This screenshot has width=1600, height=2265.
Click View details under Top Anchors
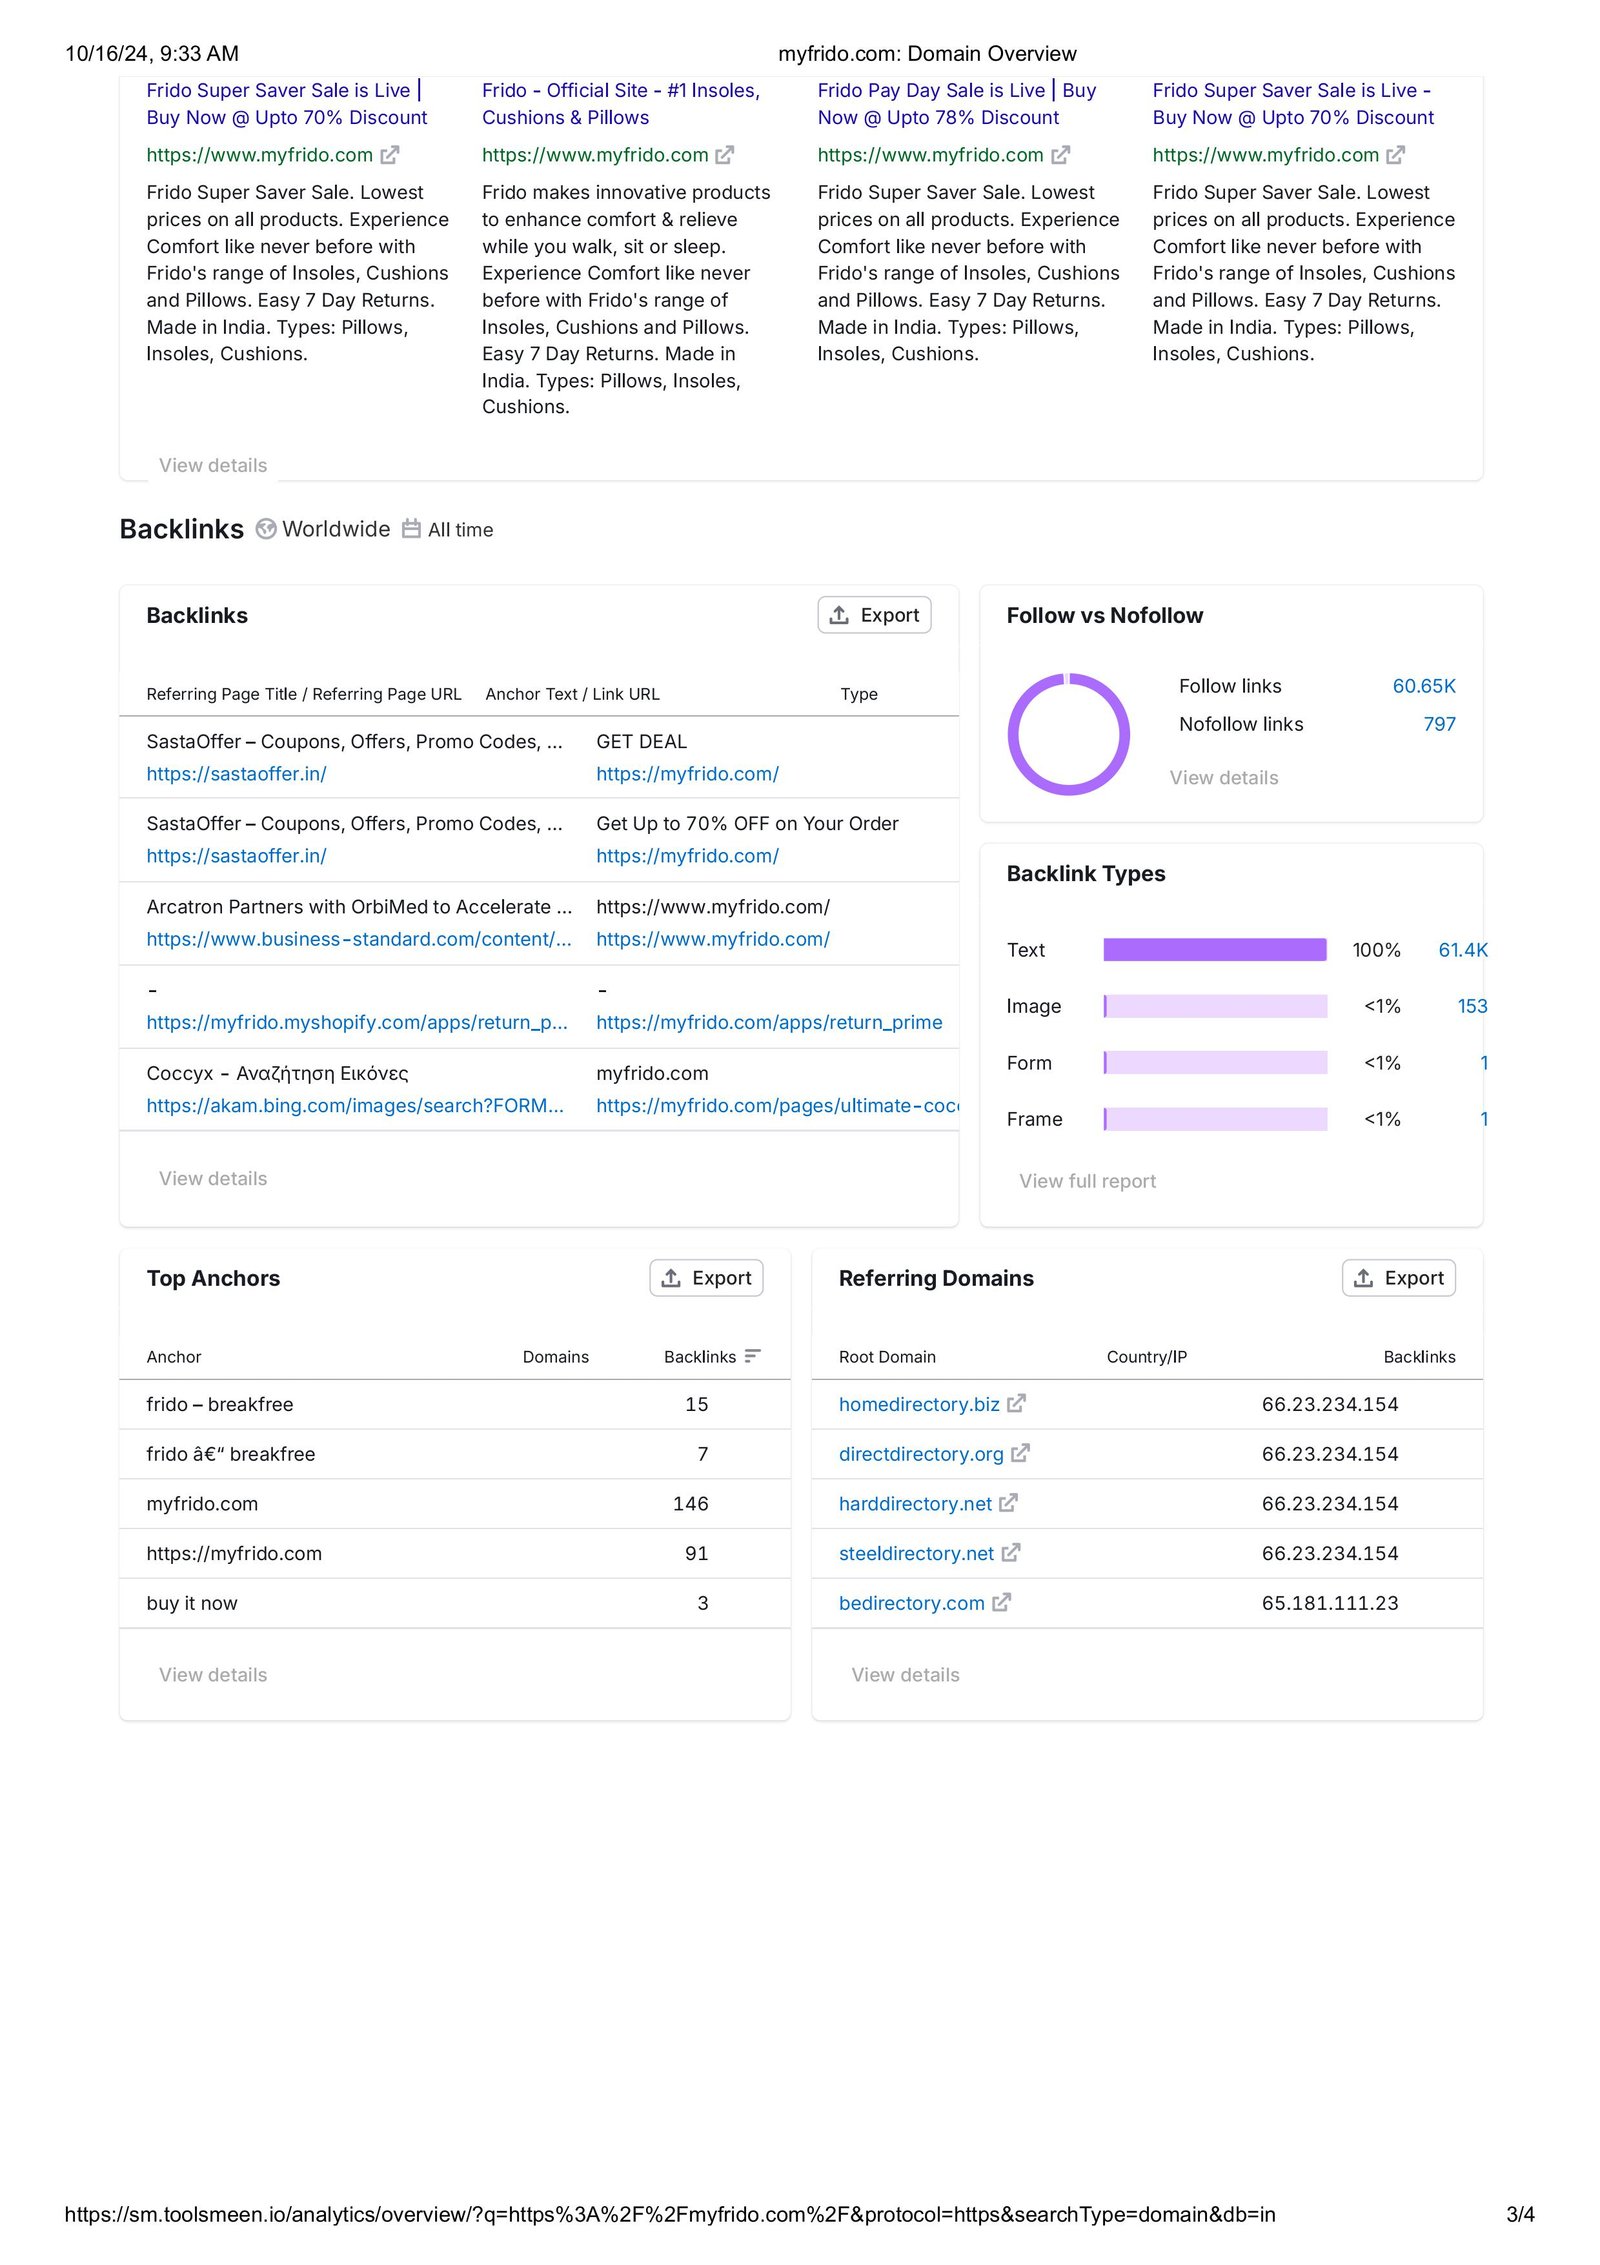pos(213,1675)
